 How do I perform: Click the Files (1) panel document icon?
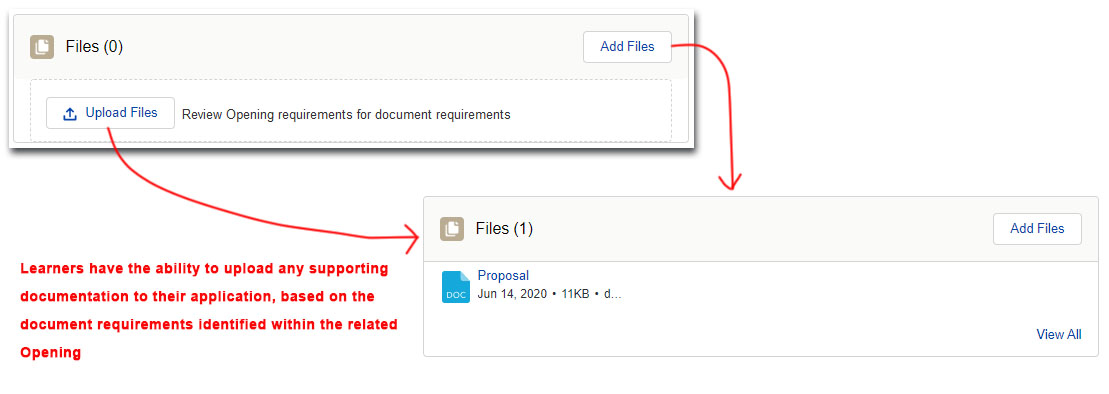452,228
